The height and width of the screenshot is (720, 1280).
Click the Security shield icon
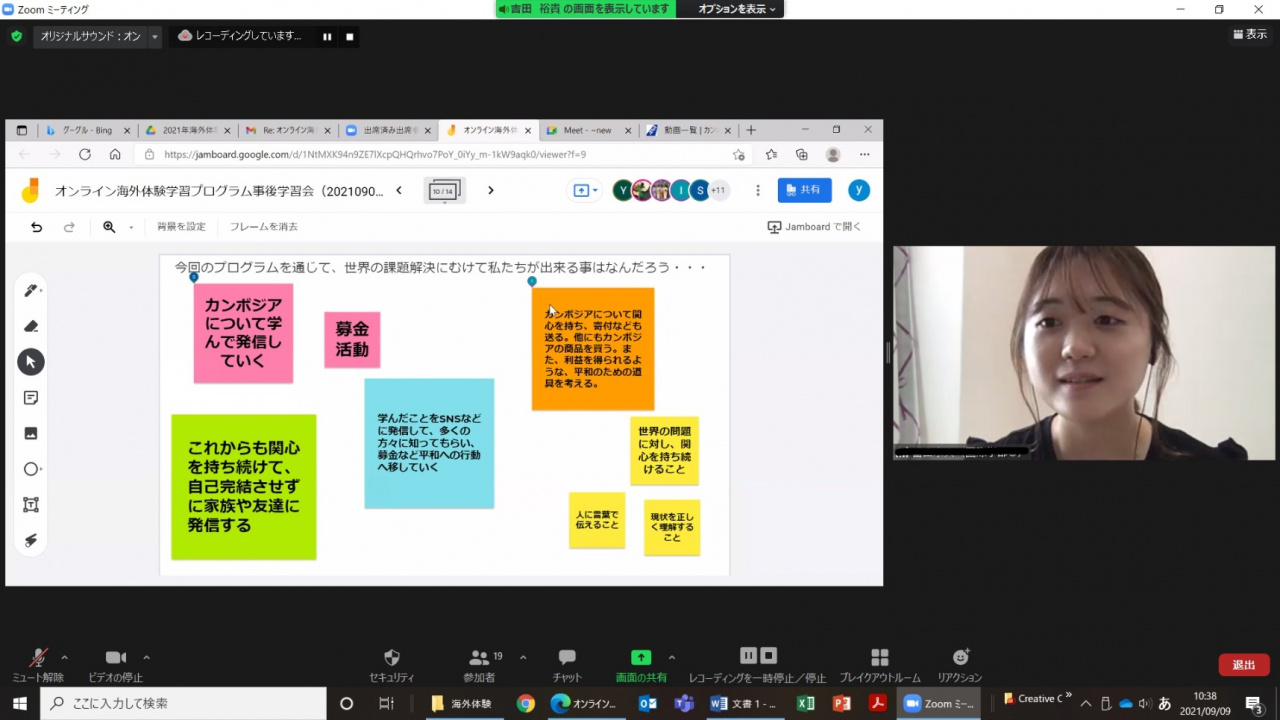pyautogui.click(x=392, y=658)
